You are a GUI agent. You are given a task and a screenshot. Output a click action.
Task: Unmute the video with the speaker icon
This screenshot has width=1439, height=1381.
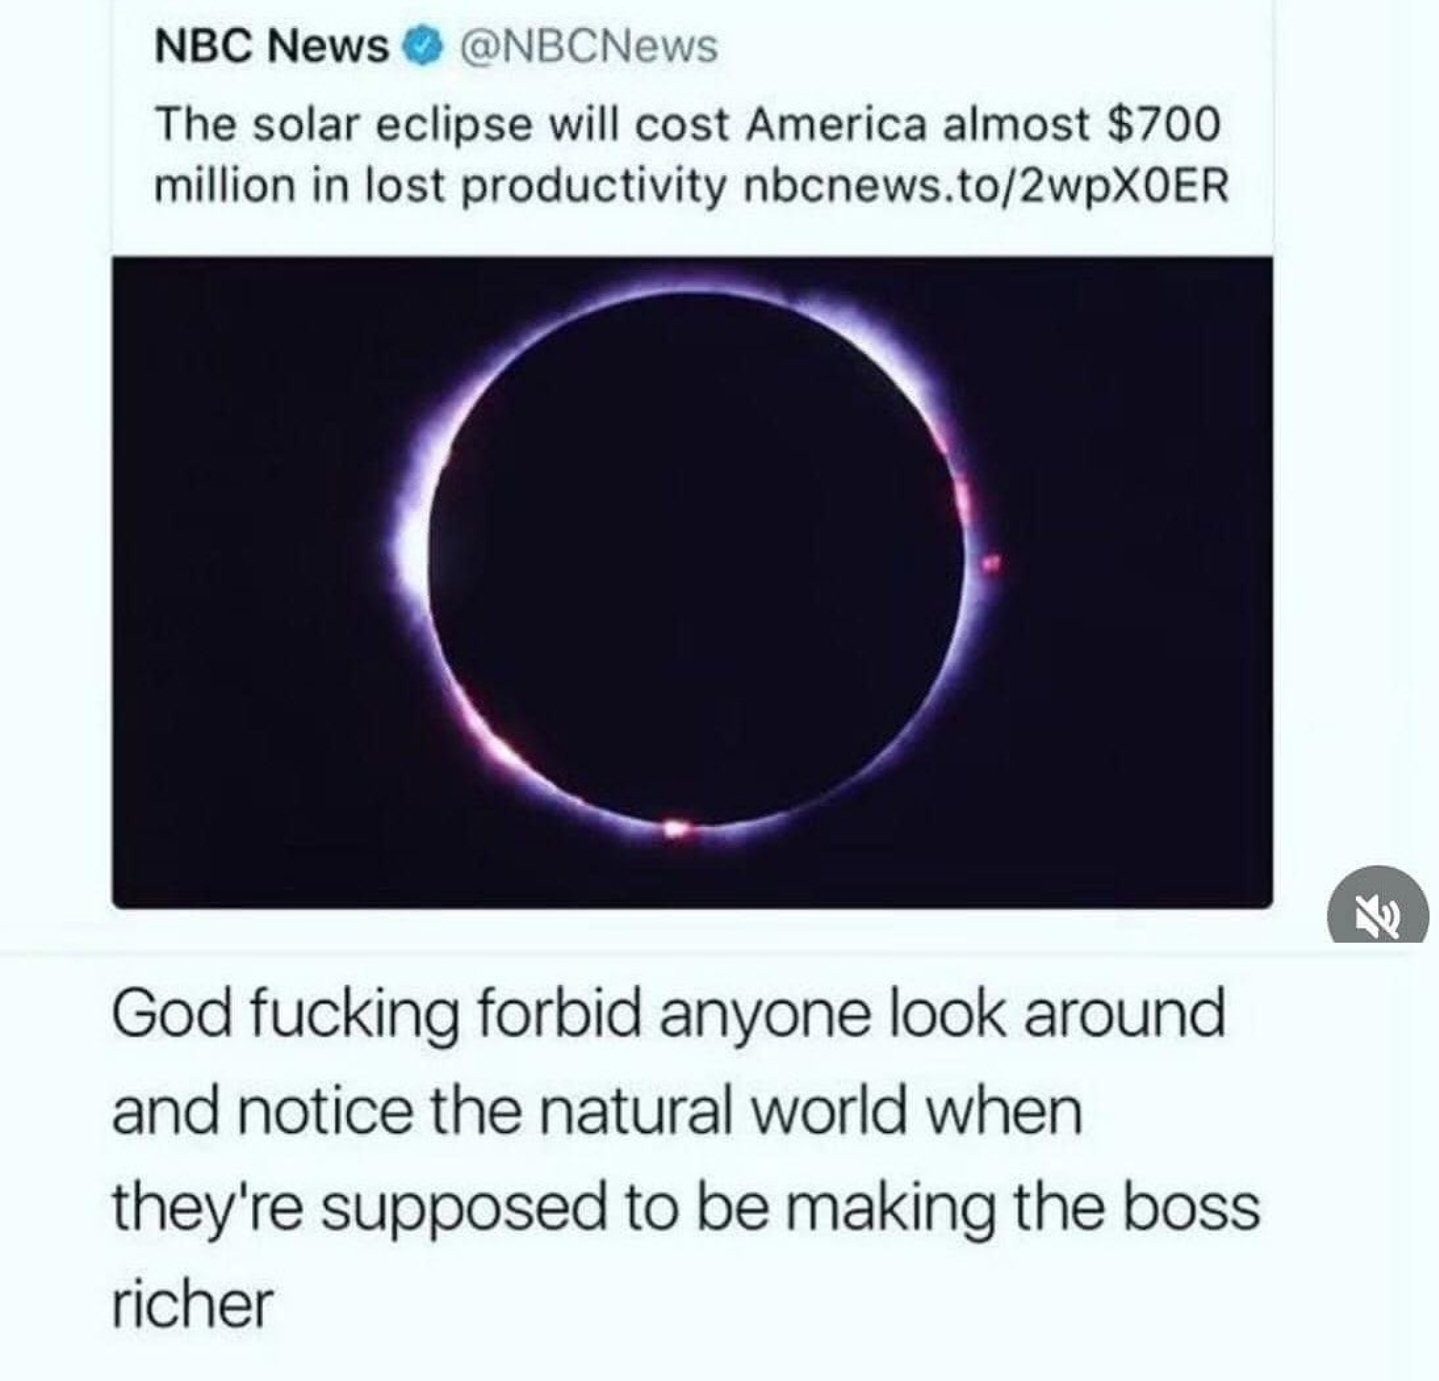pos(1378,906)
